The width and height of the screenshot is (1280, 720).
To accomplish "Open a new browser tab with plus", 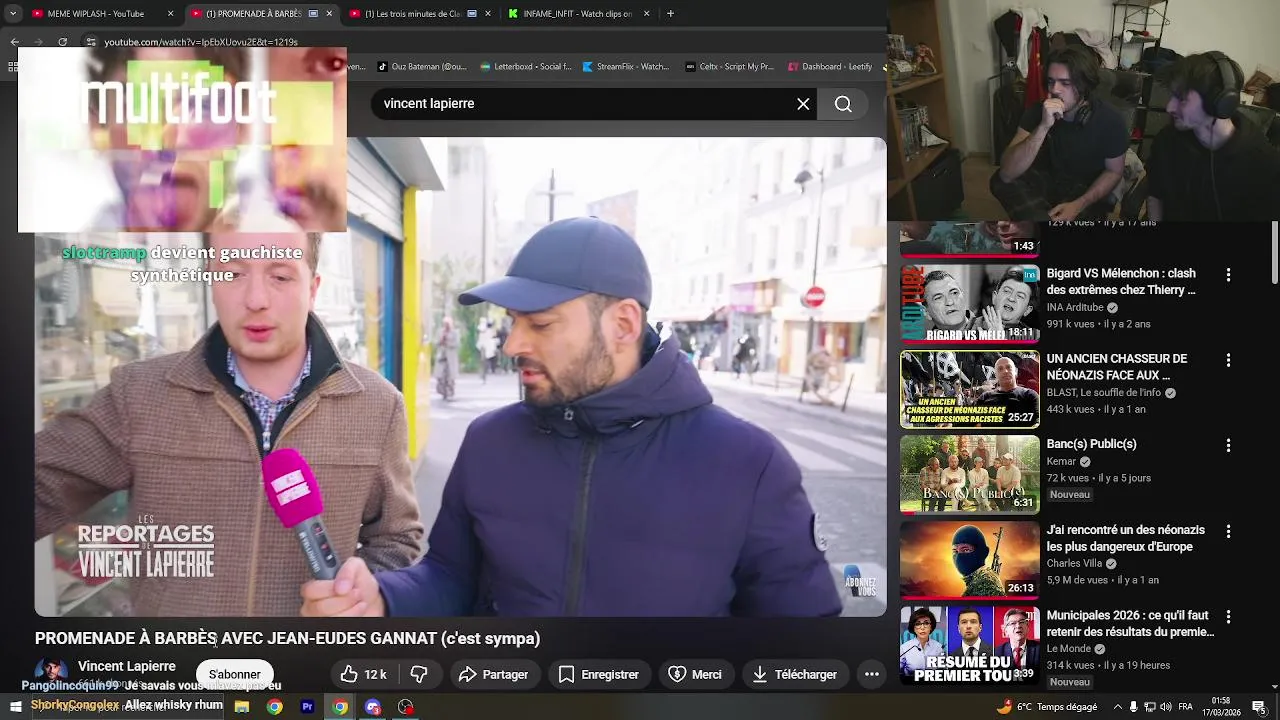I will tap(670, 14).
